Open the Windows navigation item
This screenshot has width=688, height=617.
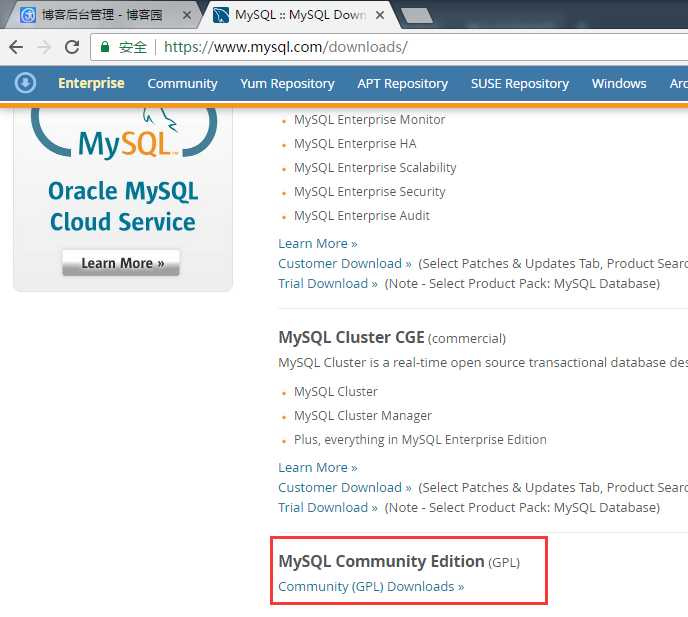(x=619, y=83)
